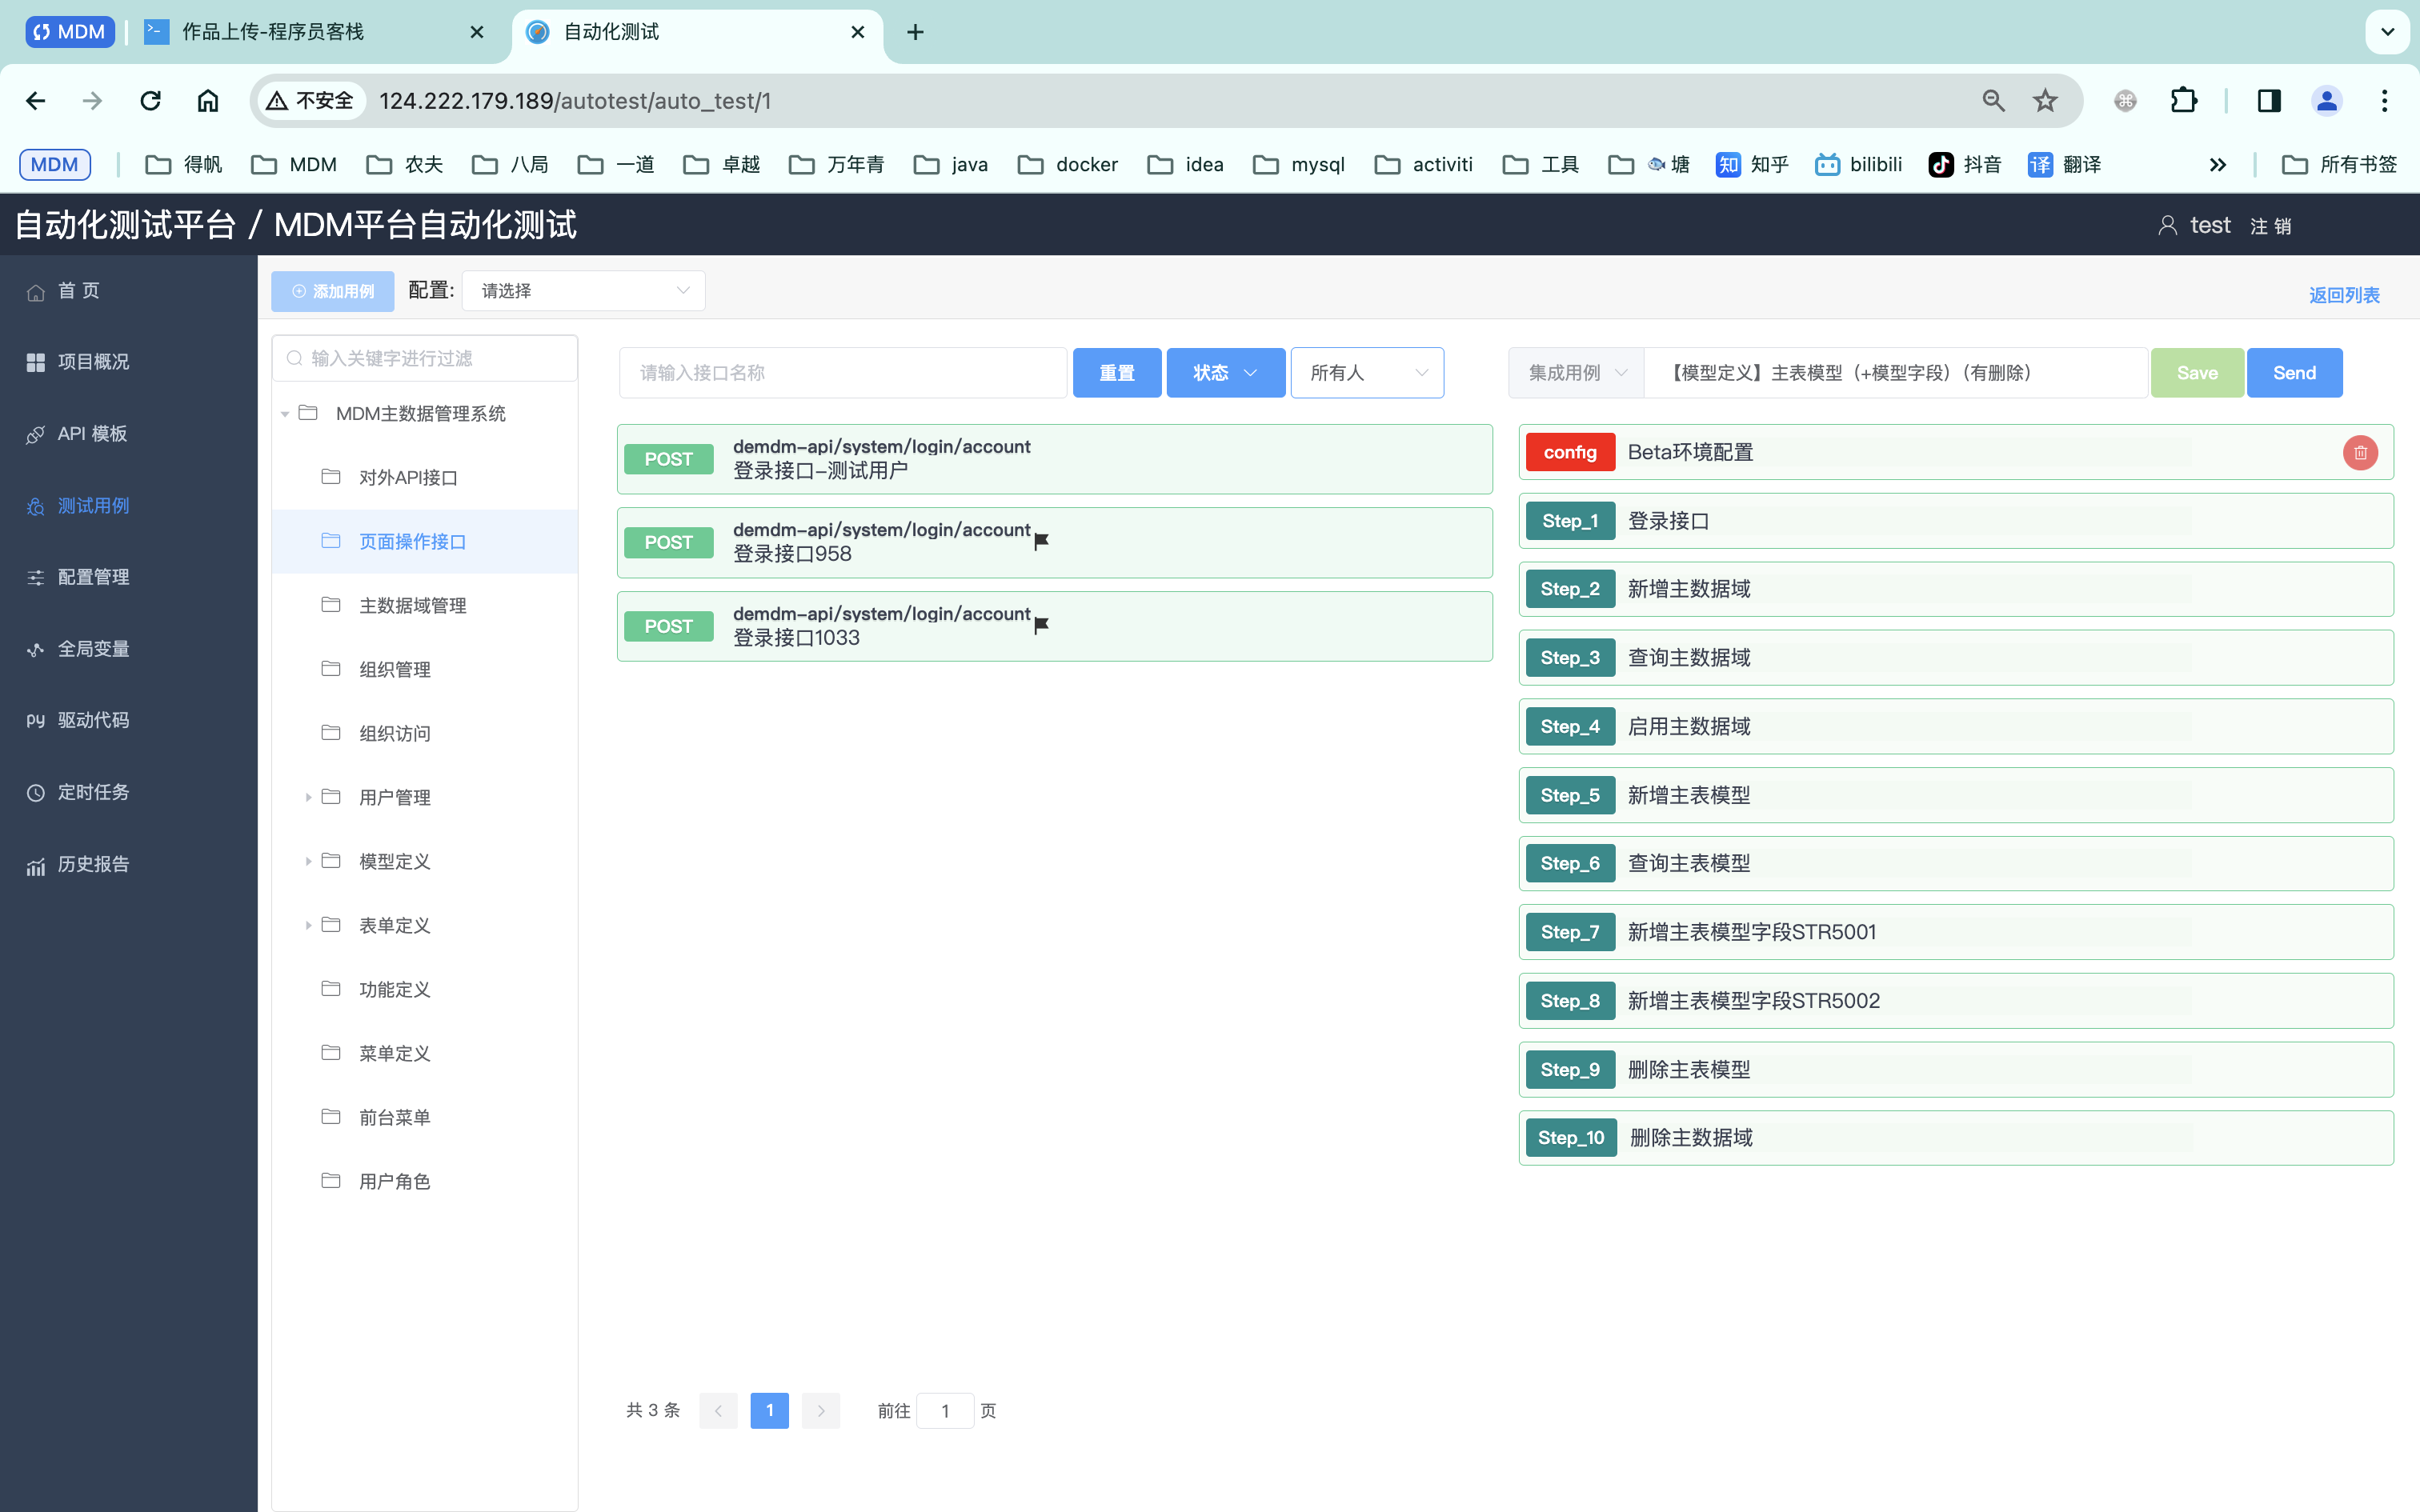Click the Send button

click(x=2294, y=373)
